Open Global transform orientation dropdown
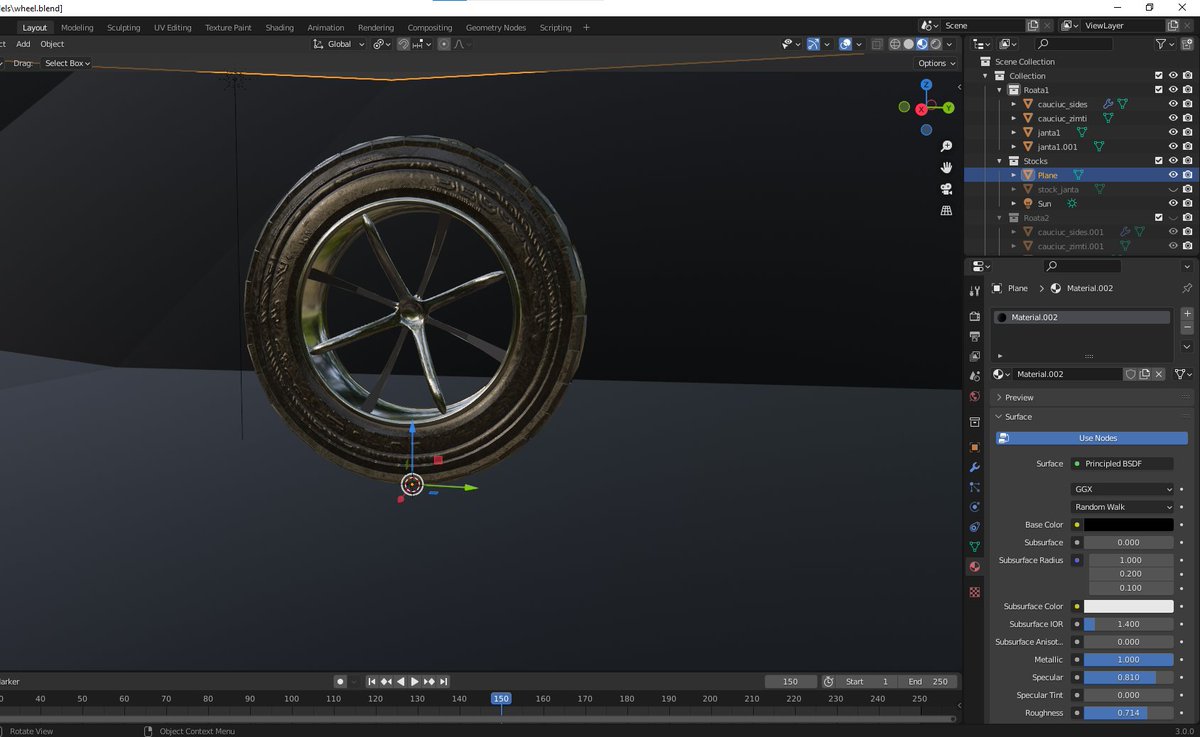The height and width of the screenshot is (737, 1200). tap(339, 44)
